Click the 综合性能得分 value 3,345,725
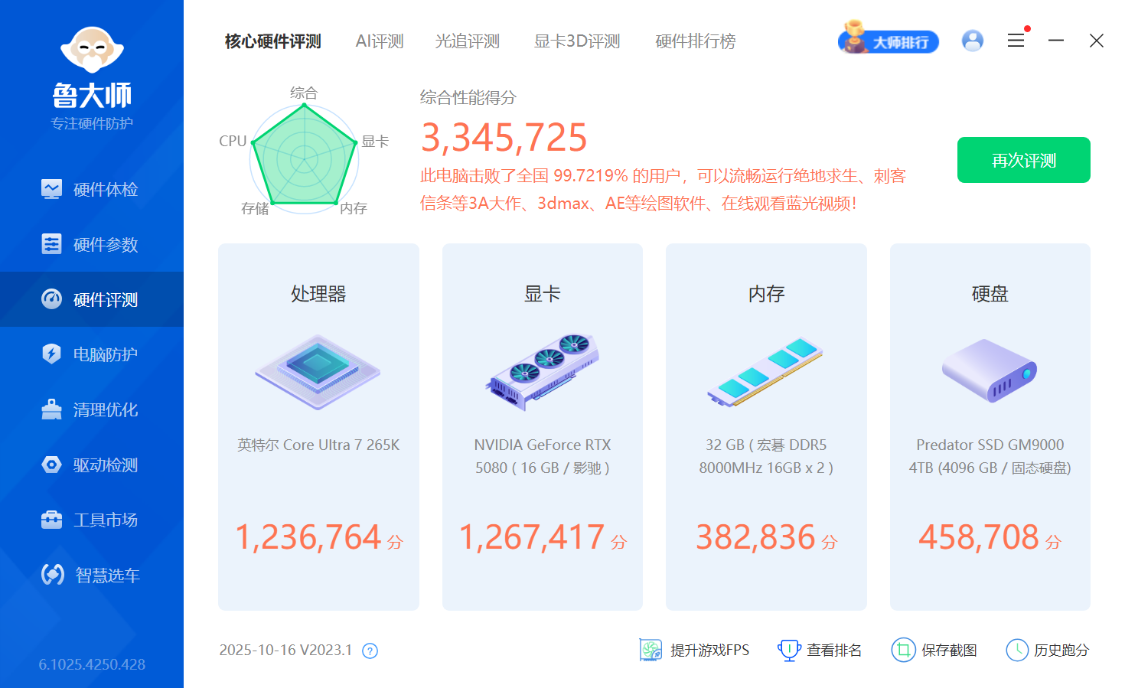Viewport: 1125px width, 688px height. click(x=504, y=138)
